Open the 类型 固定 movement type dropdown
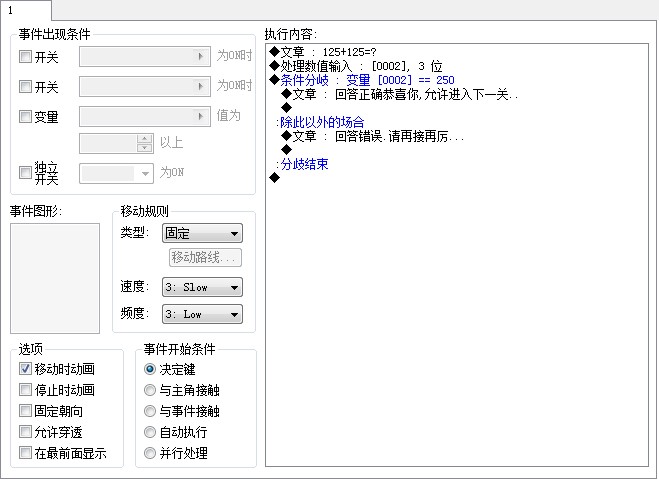This screenshot has width=659, height=480. point(202,233)
